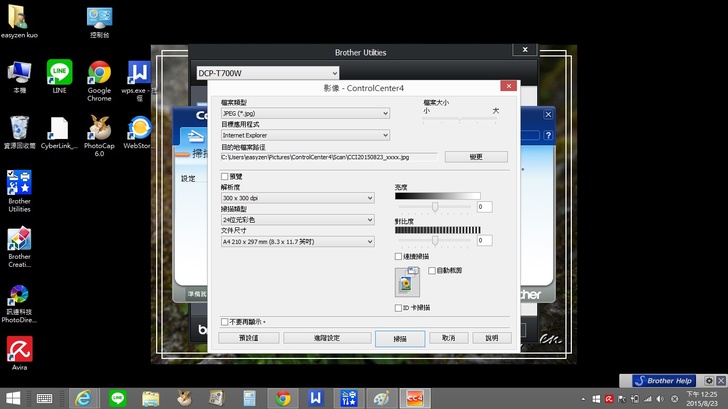Expand the JPEG file type dropdown
728x409 pixels.
point(305,113)
